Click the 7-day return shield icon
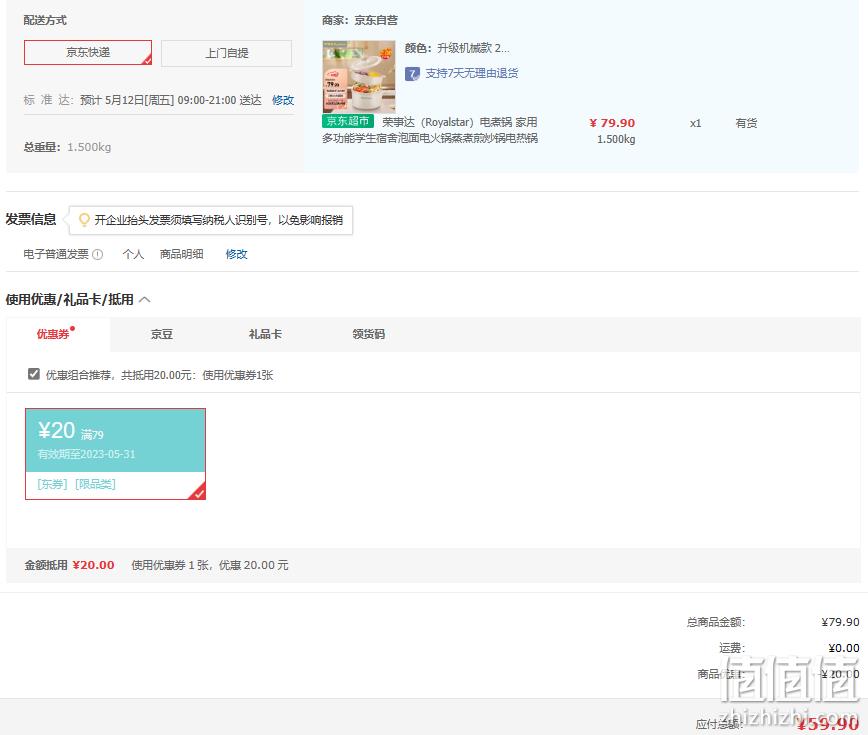 click(x=412, y=74)
